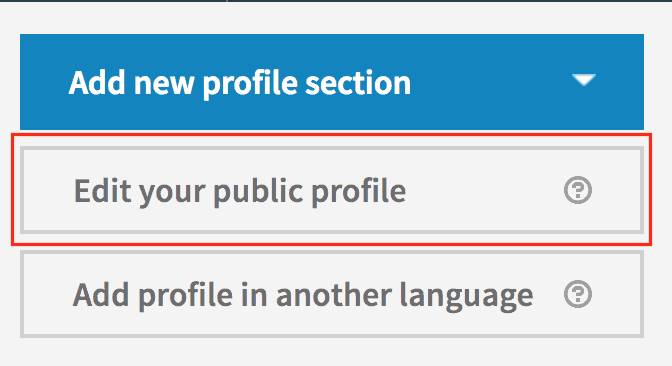
Task: Open Edit your public profile
Action: point(332,190)
